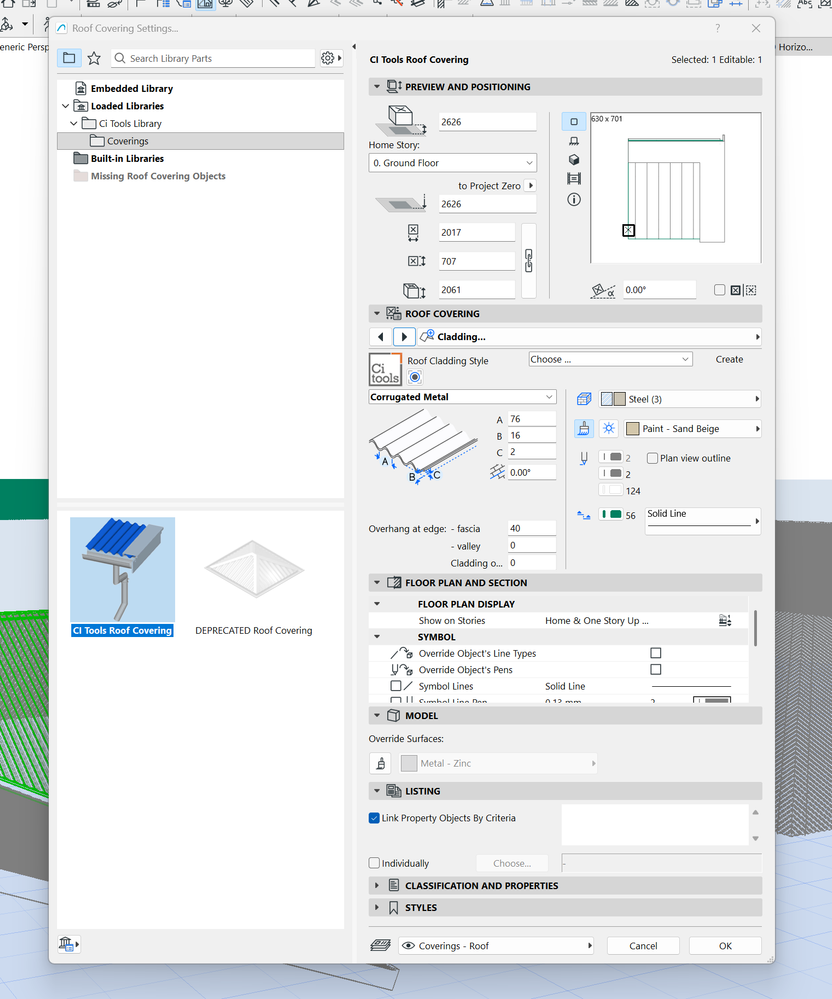Open Coverings - Roof layer dropdown
This screenshot has width=832, height=999.
click(496, 946)
